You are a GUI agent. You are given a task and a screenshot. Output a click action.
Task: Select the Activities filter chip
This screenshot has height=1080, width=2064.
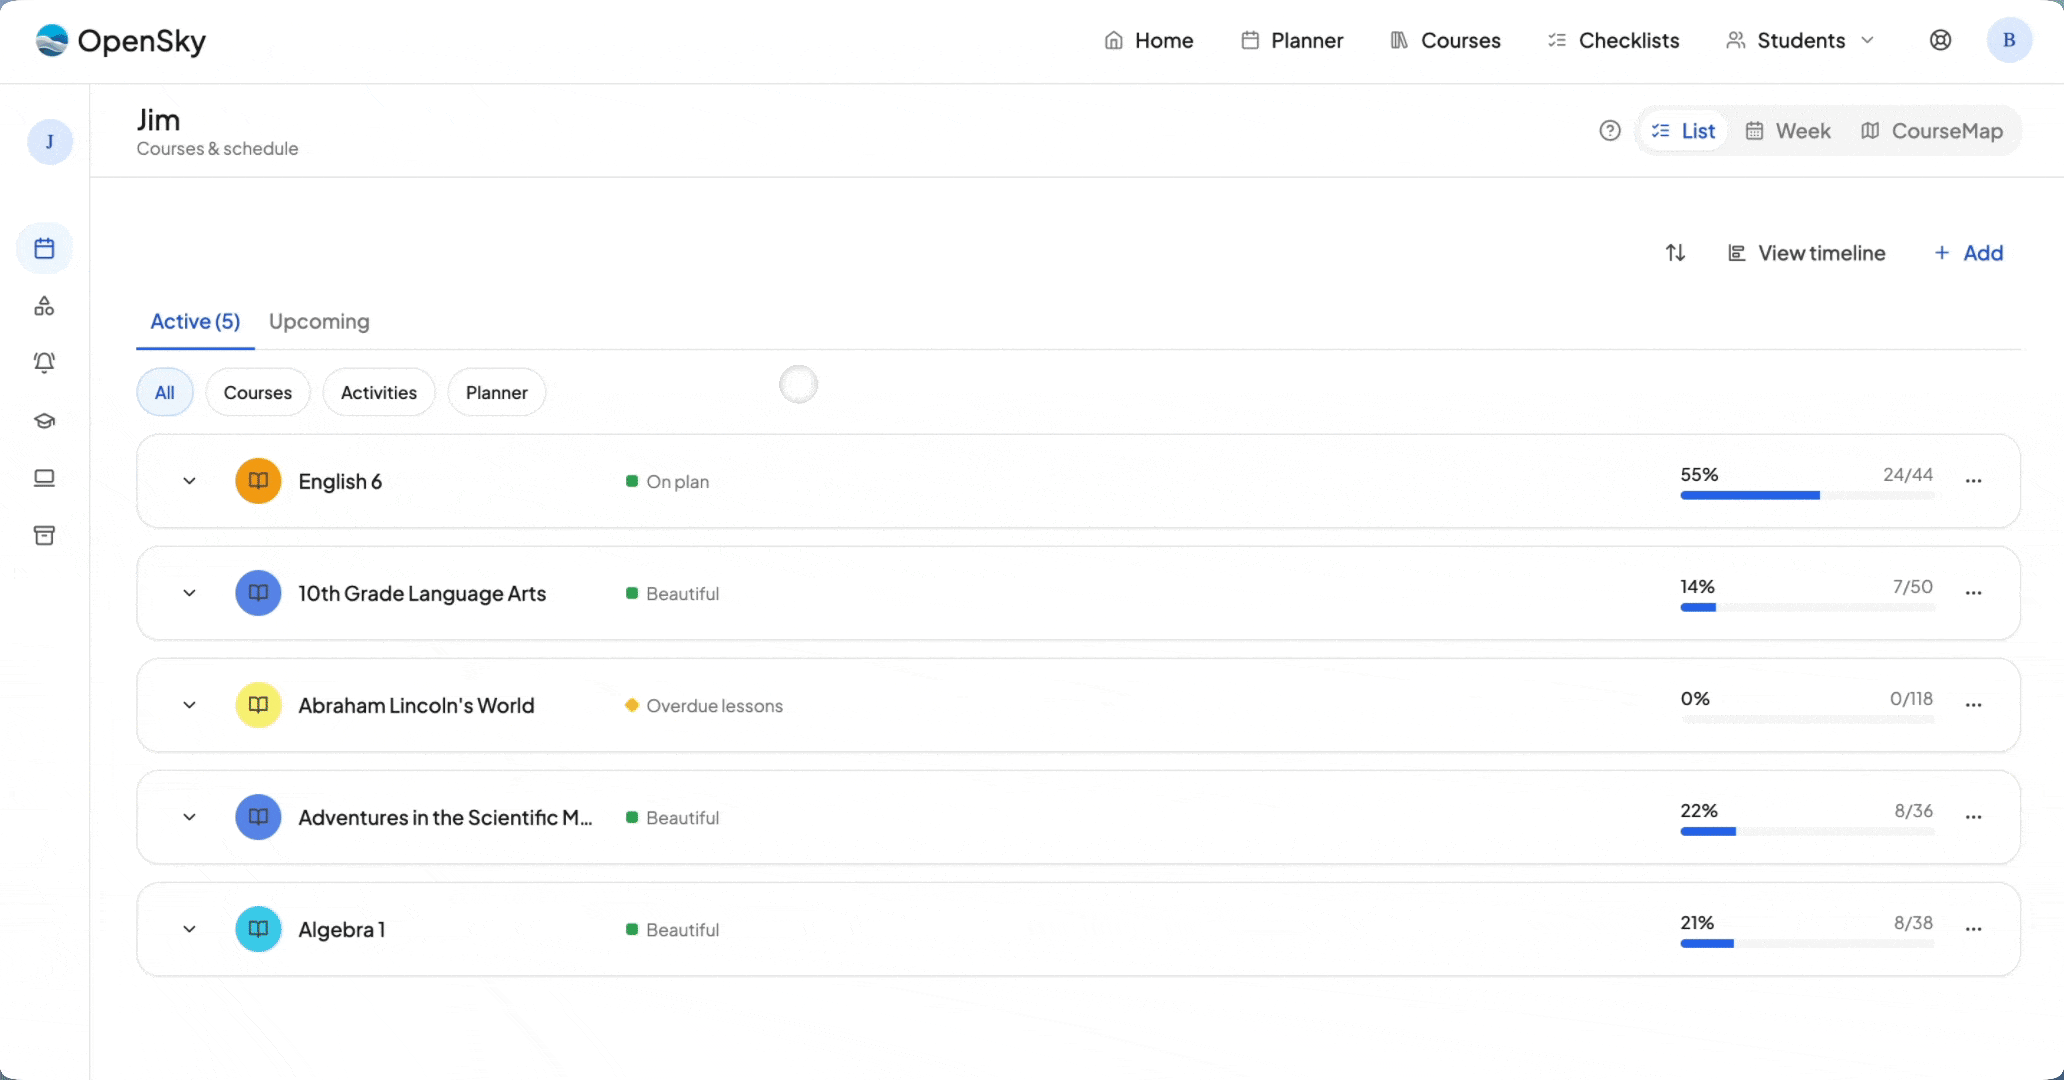379,393
